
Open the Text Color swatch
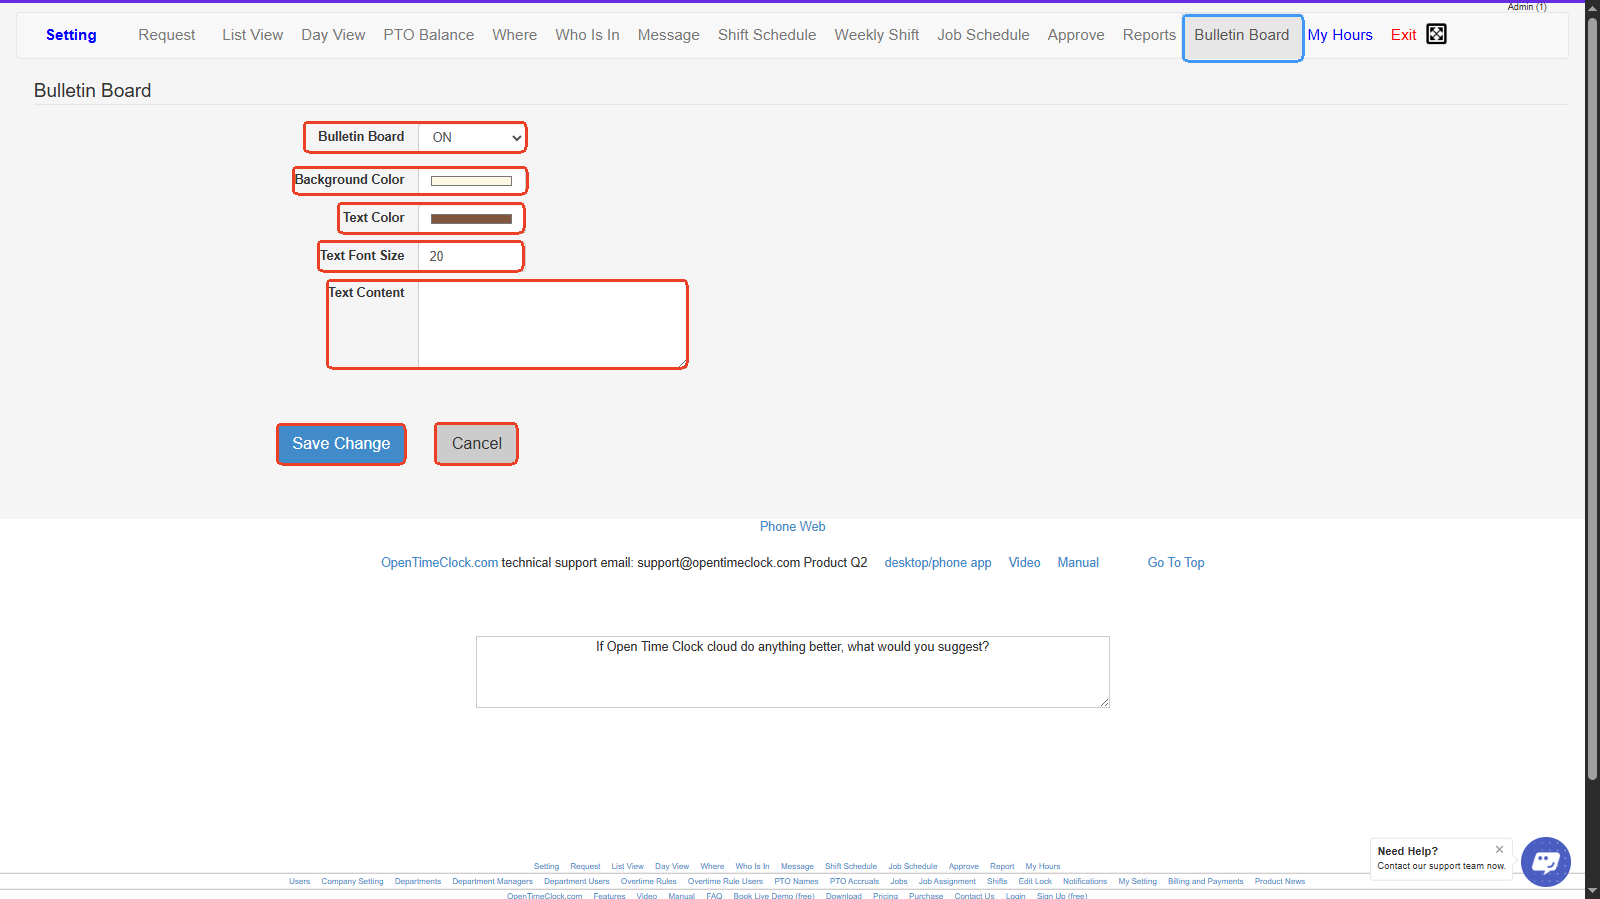pyautogui.click(x=471, y=219)
